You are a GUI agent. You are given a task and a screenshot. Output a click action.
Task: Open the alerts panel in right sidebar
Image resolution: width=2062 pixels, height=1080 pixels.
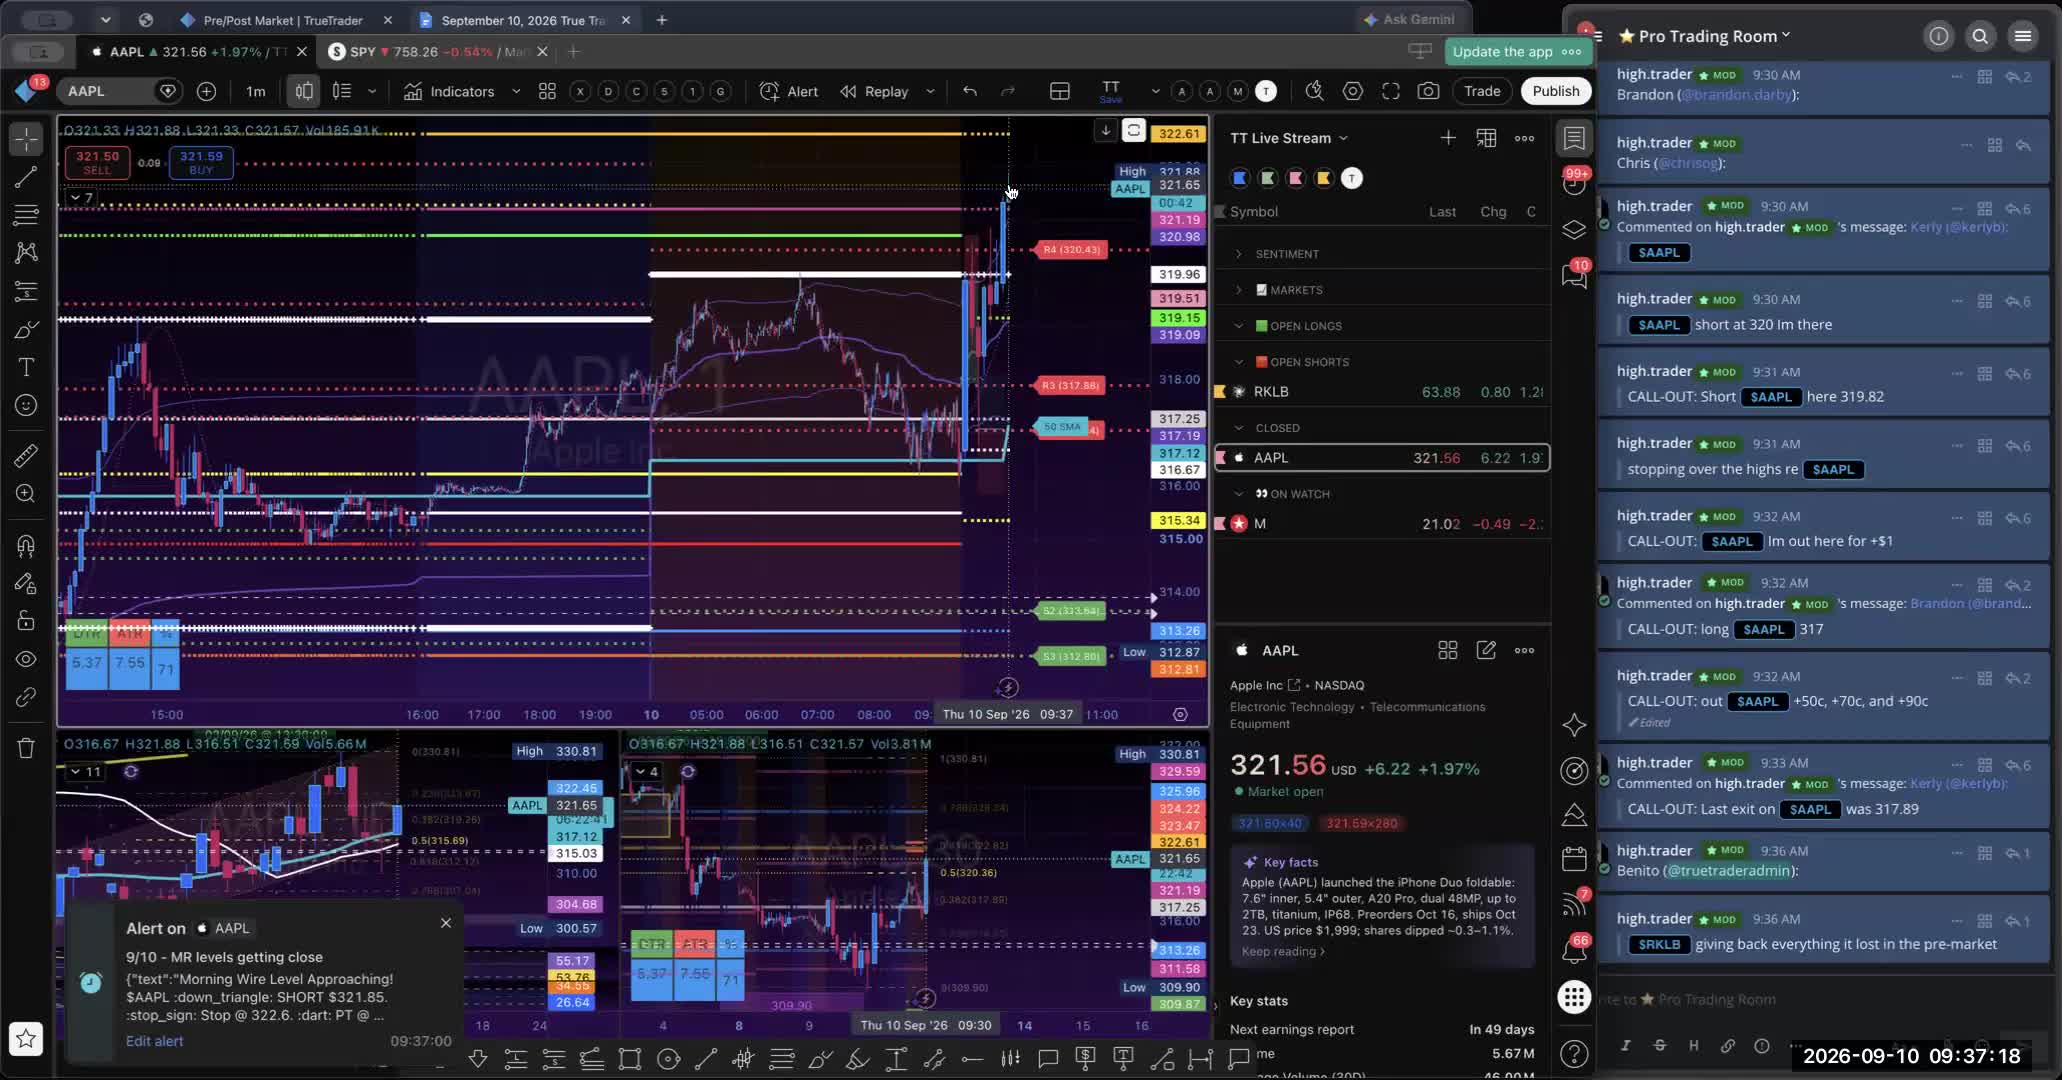1574,185
